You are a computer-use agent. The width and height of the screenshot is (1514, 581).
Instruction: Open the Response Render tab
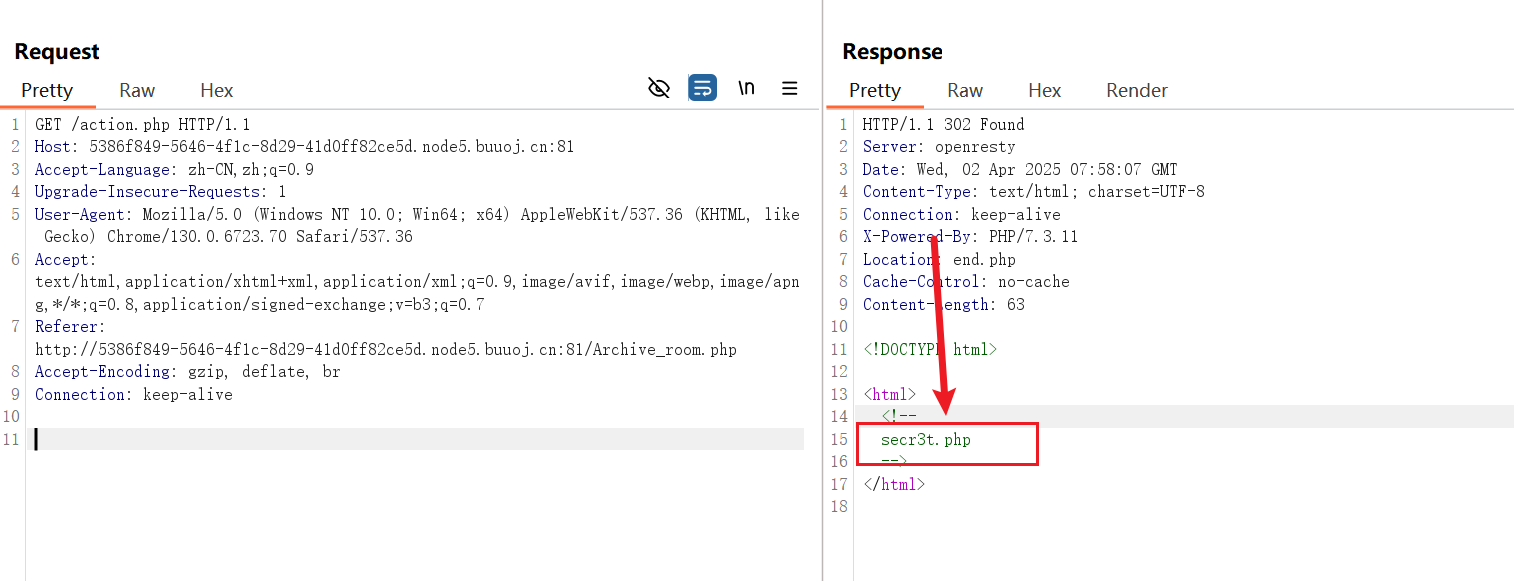pos(1137,90)
